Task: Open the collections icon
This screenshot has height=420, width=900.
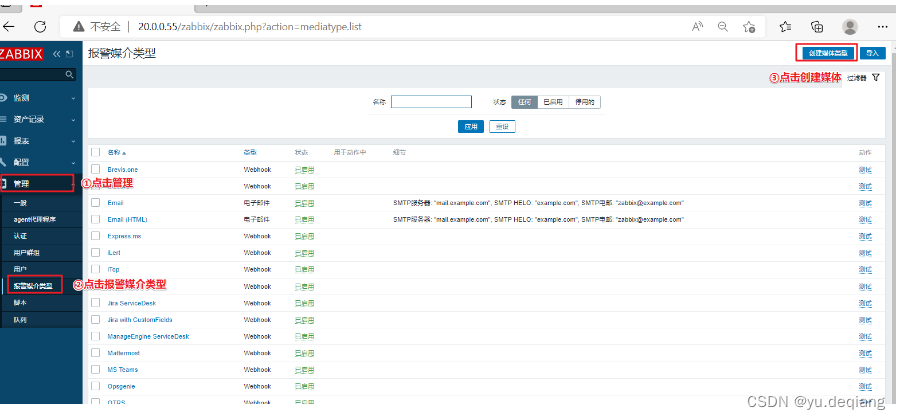Action: point(817,27)
